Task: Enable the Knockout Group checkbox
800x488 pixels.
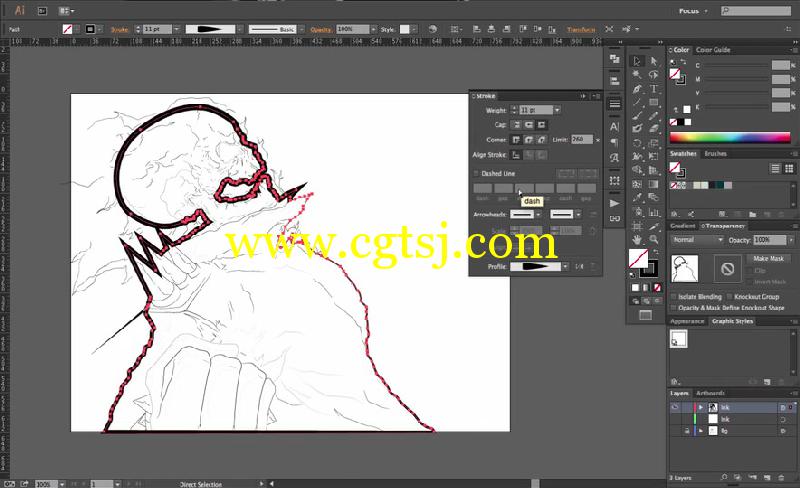Action: pyautogui.click(x=730, y=297)
